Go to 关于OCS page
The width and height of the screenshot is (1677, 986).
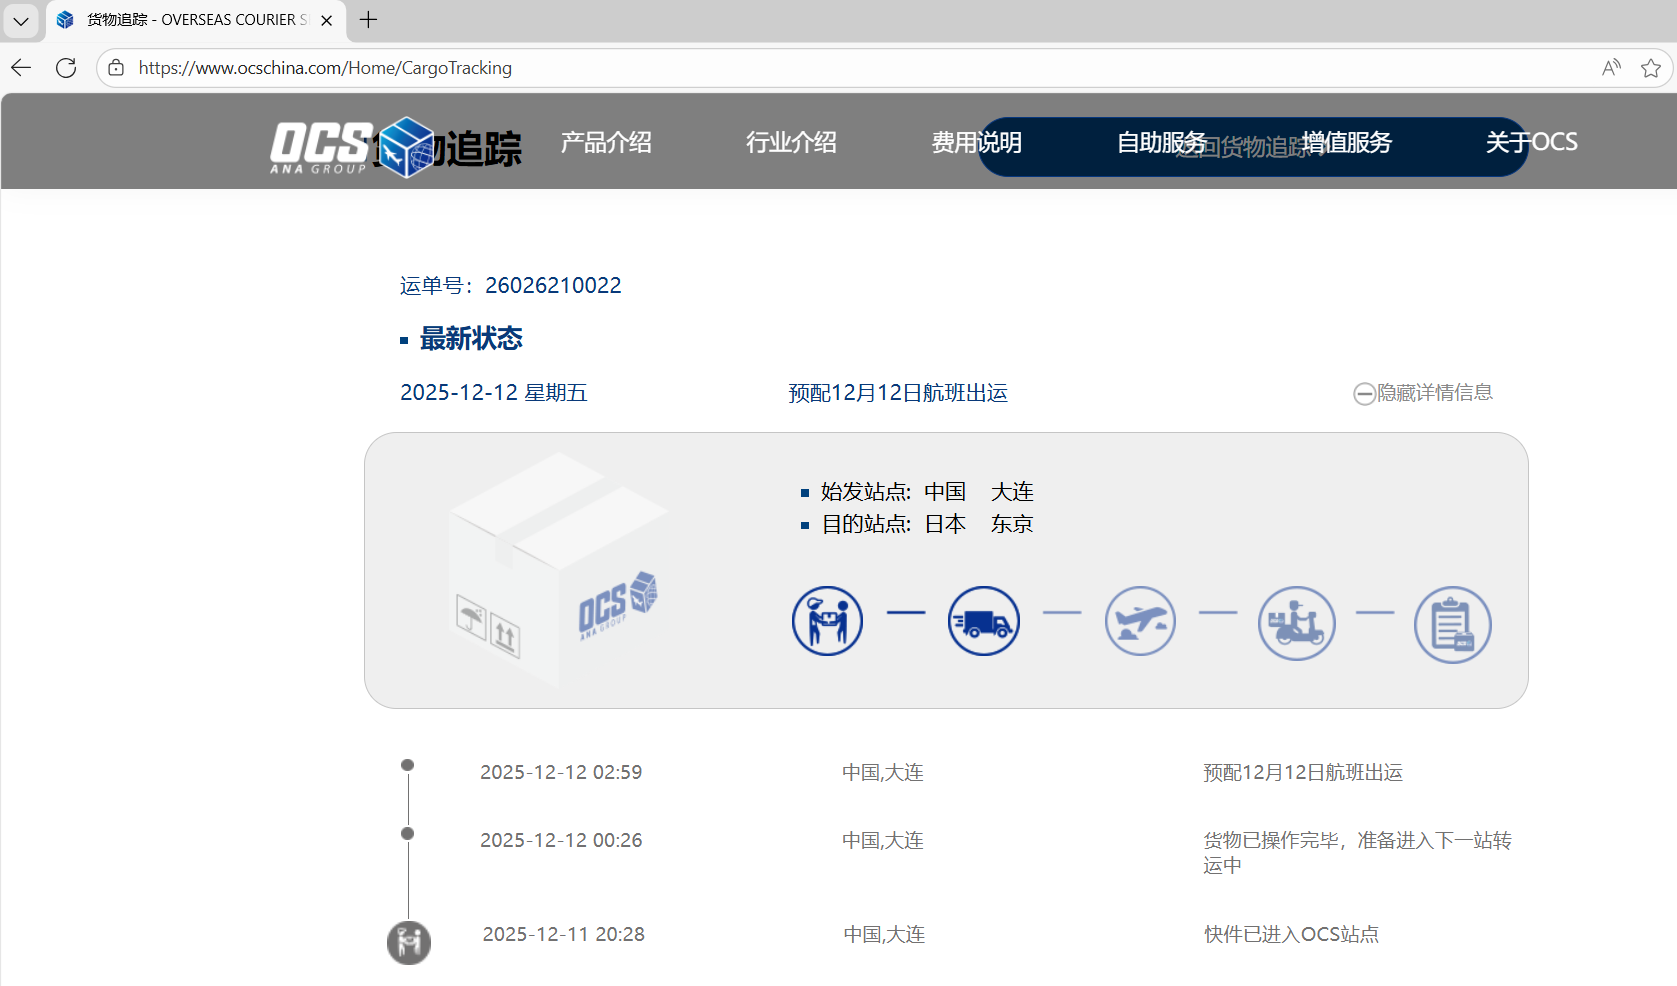click(1531, 143)
